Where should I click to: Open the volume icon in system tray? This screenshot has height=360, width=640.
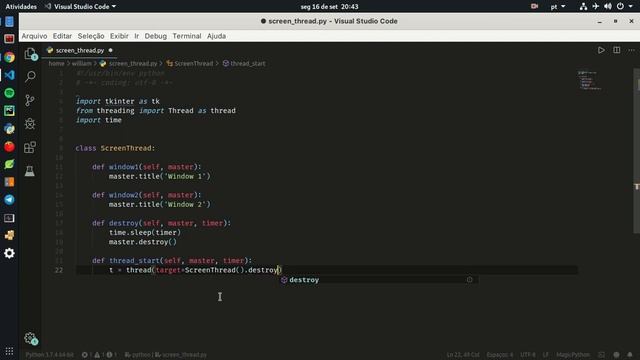point(608,7)
